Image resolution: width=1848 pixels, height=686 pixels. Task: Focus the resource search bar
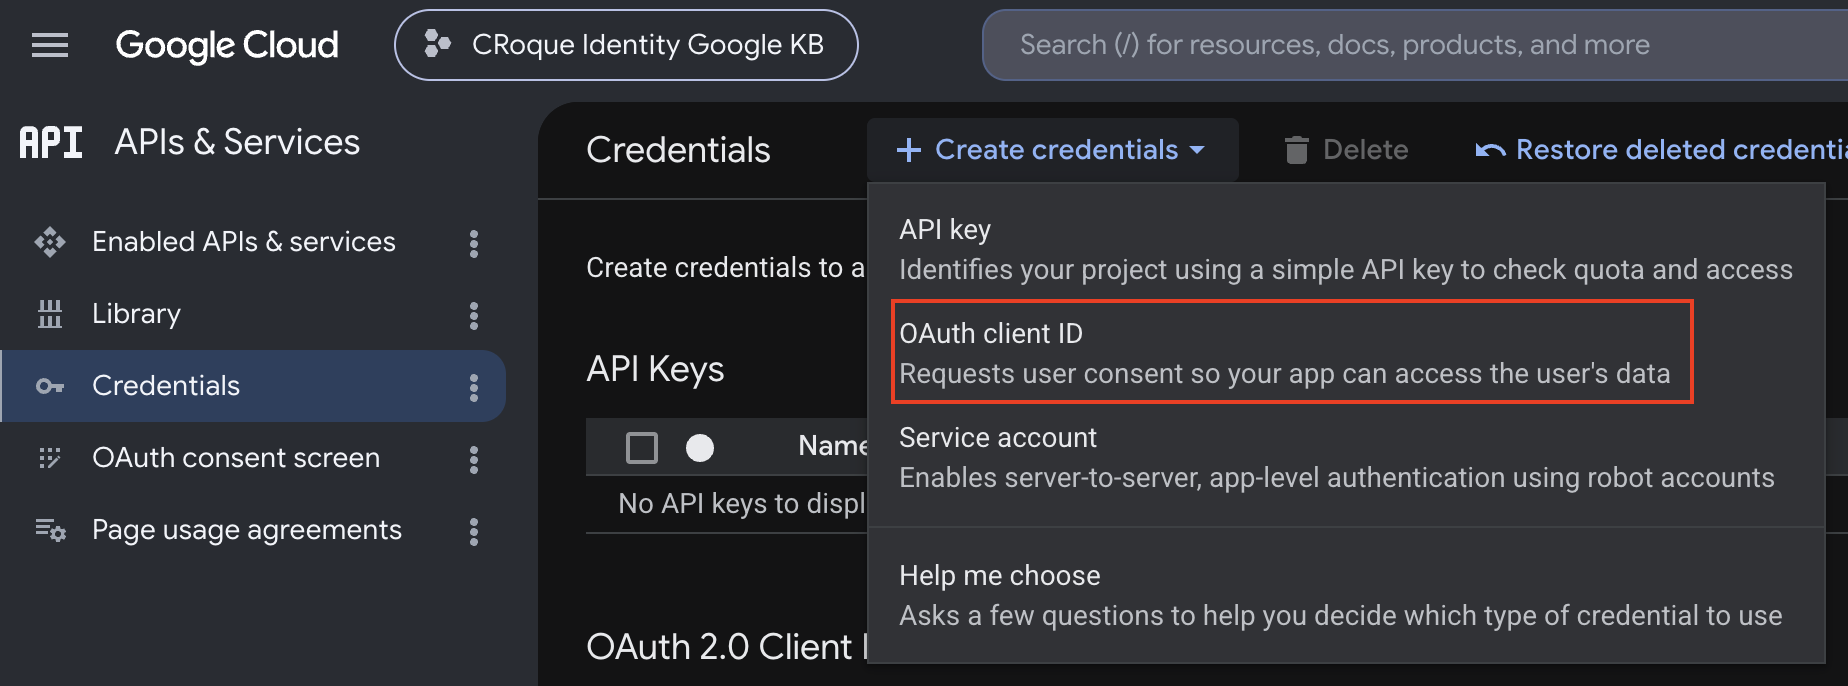1415,45
